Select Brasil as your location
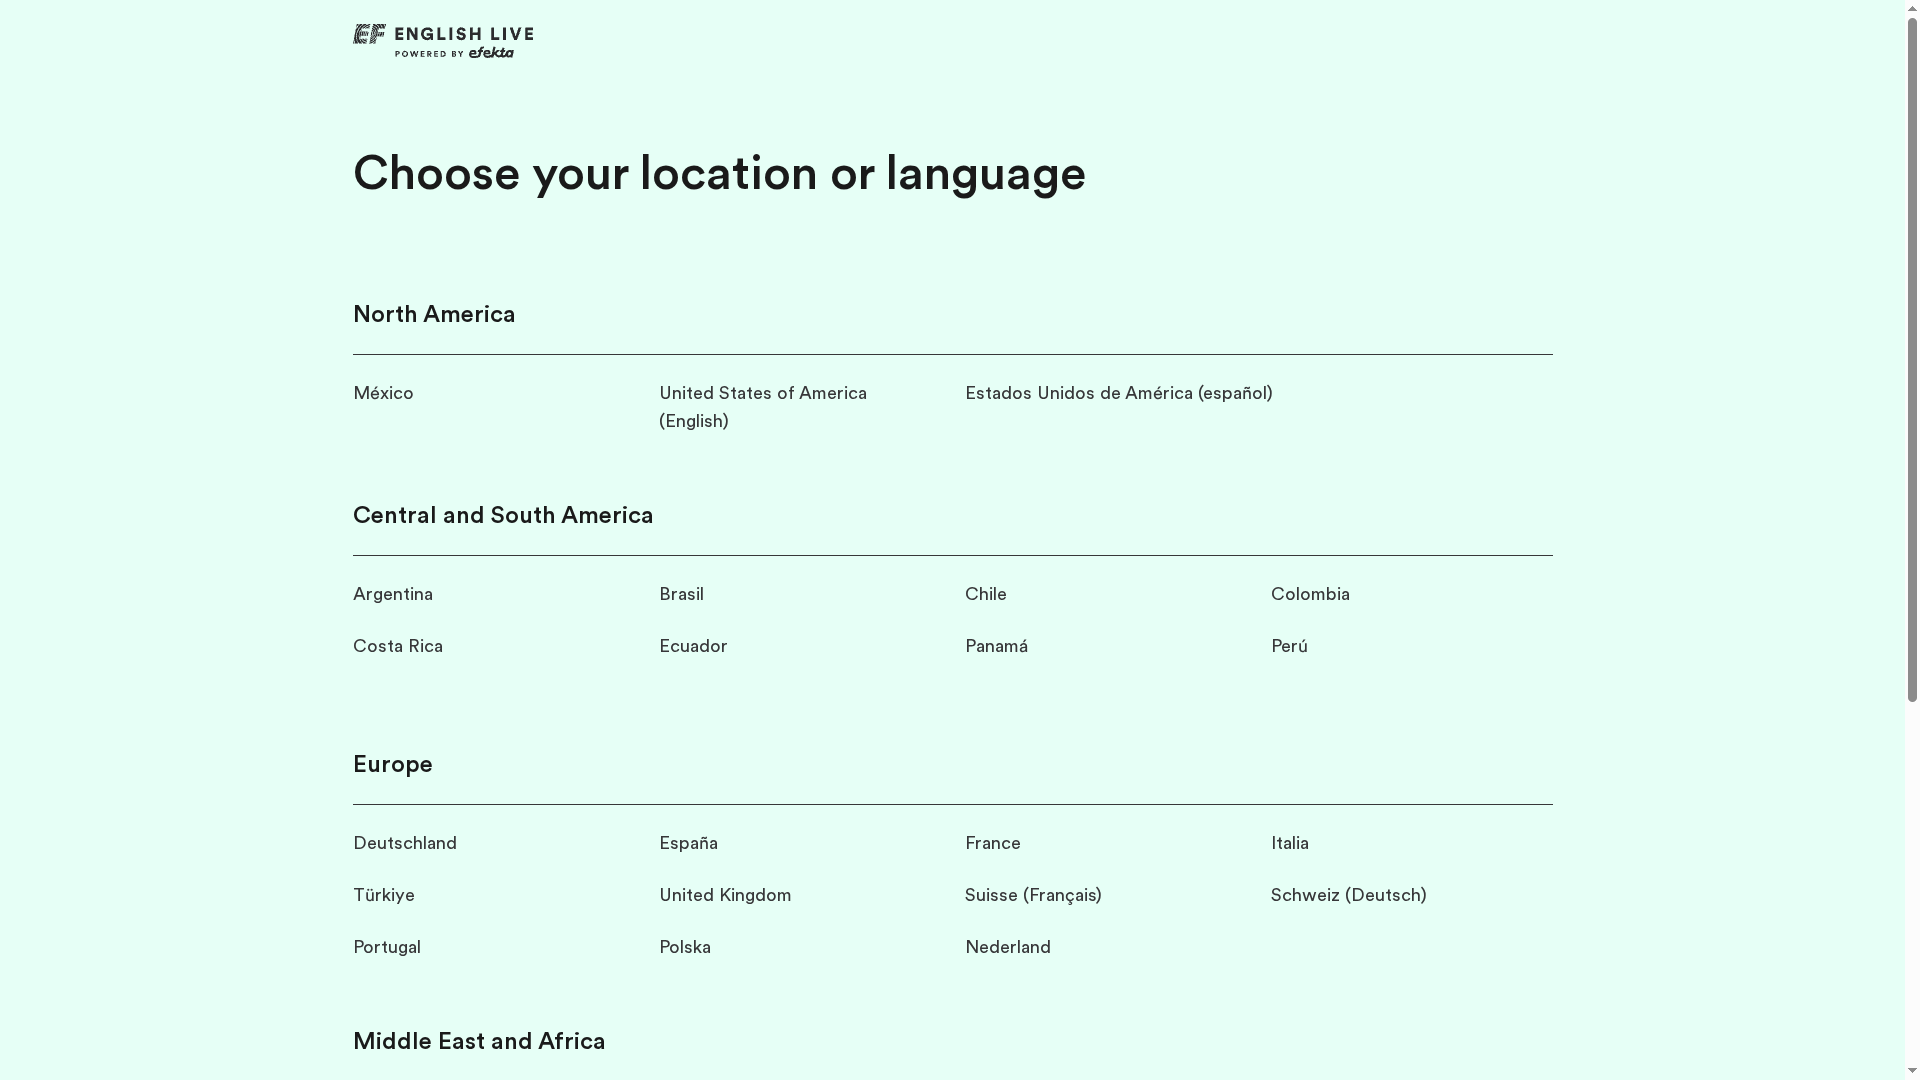 point(681,594)
